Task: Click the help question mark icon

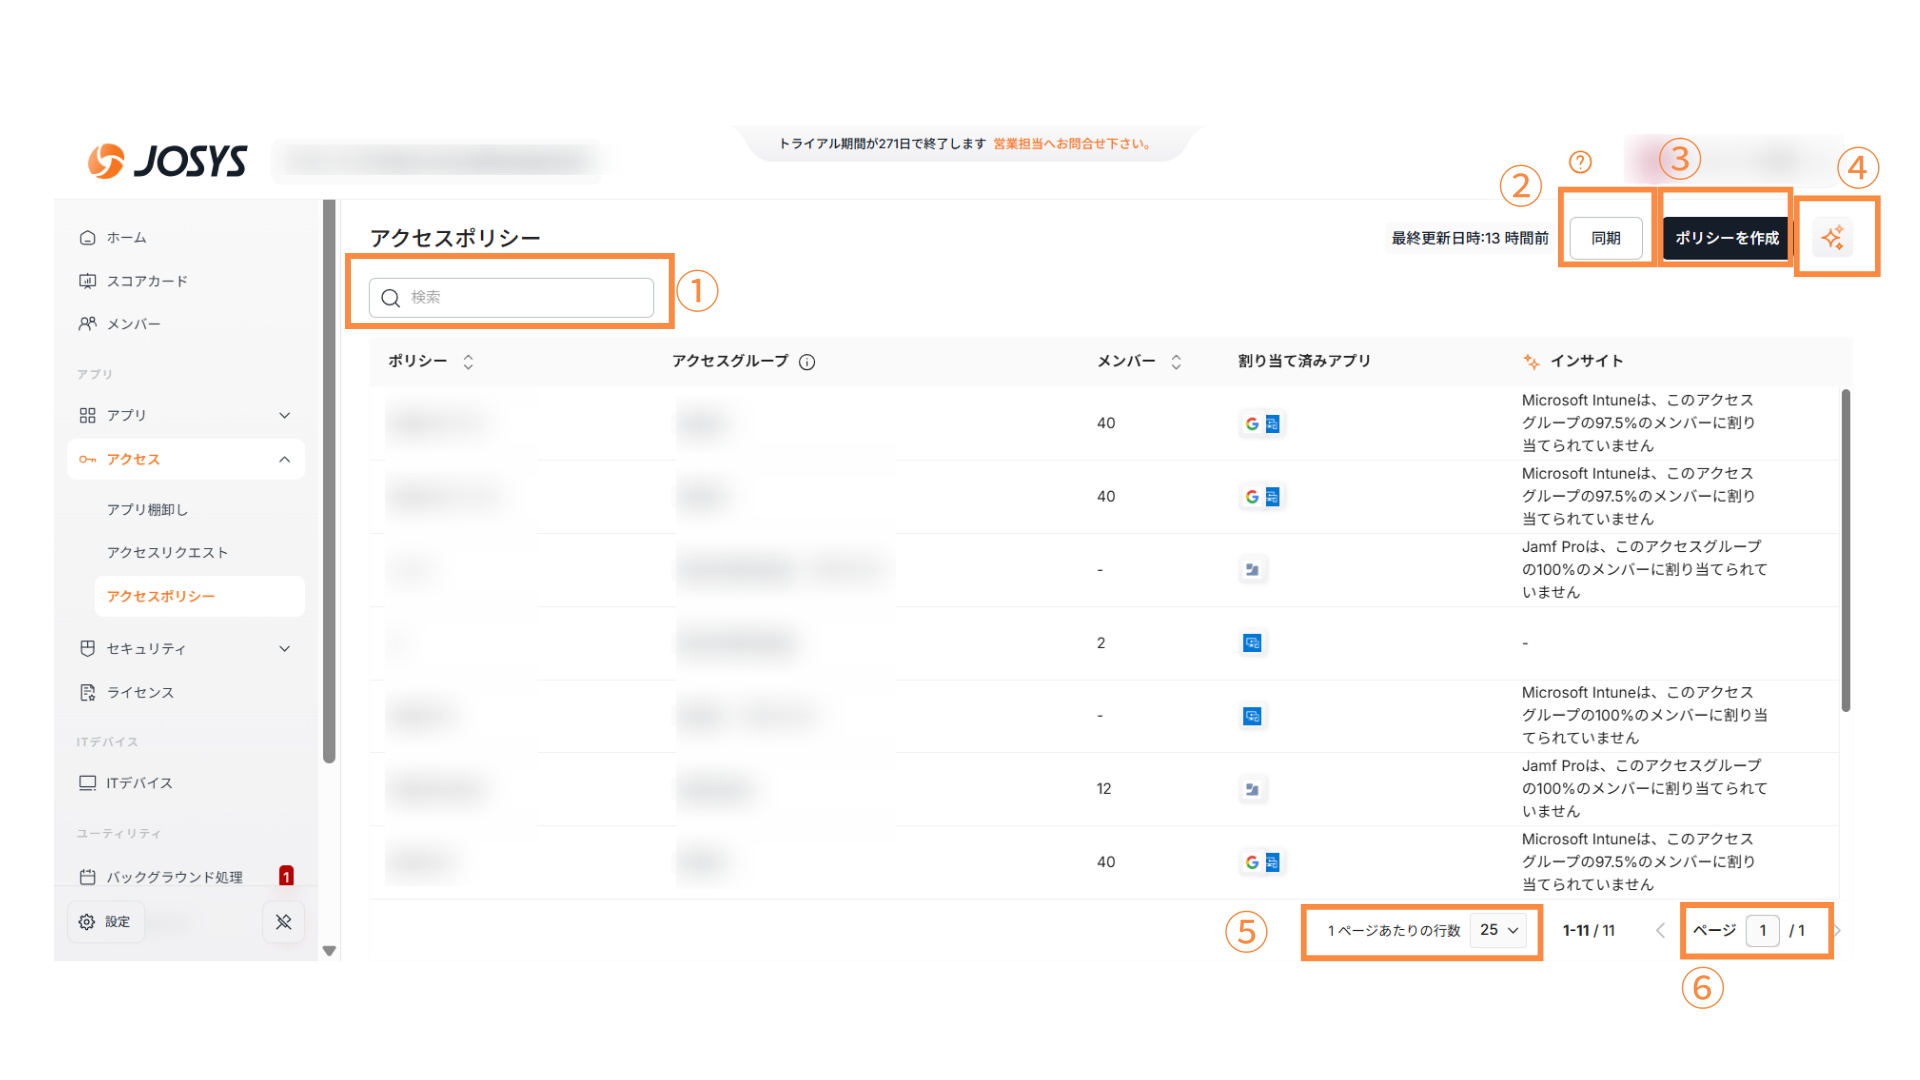Action: pyautogui.click(x=1580, y=162)
